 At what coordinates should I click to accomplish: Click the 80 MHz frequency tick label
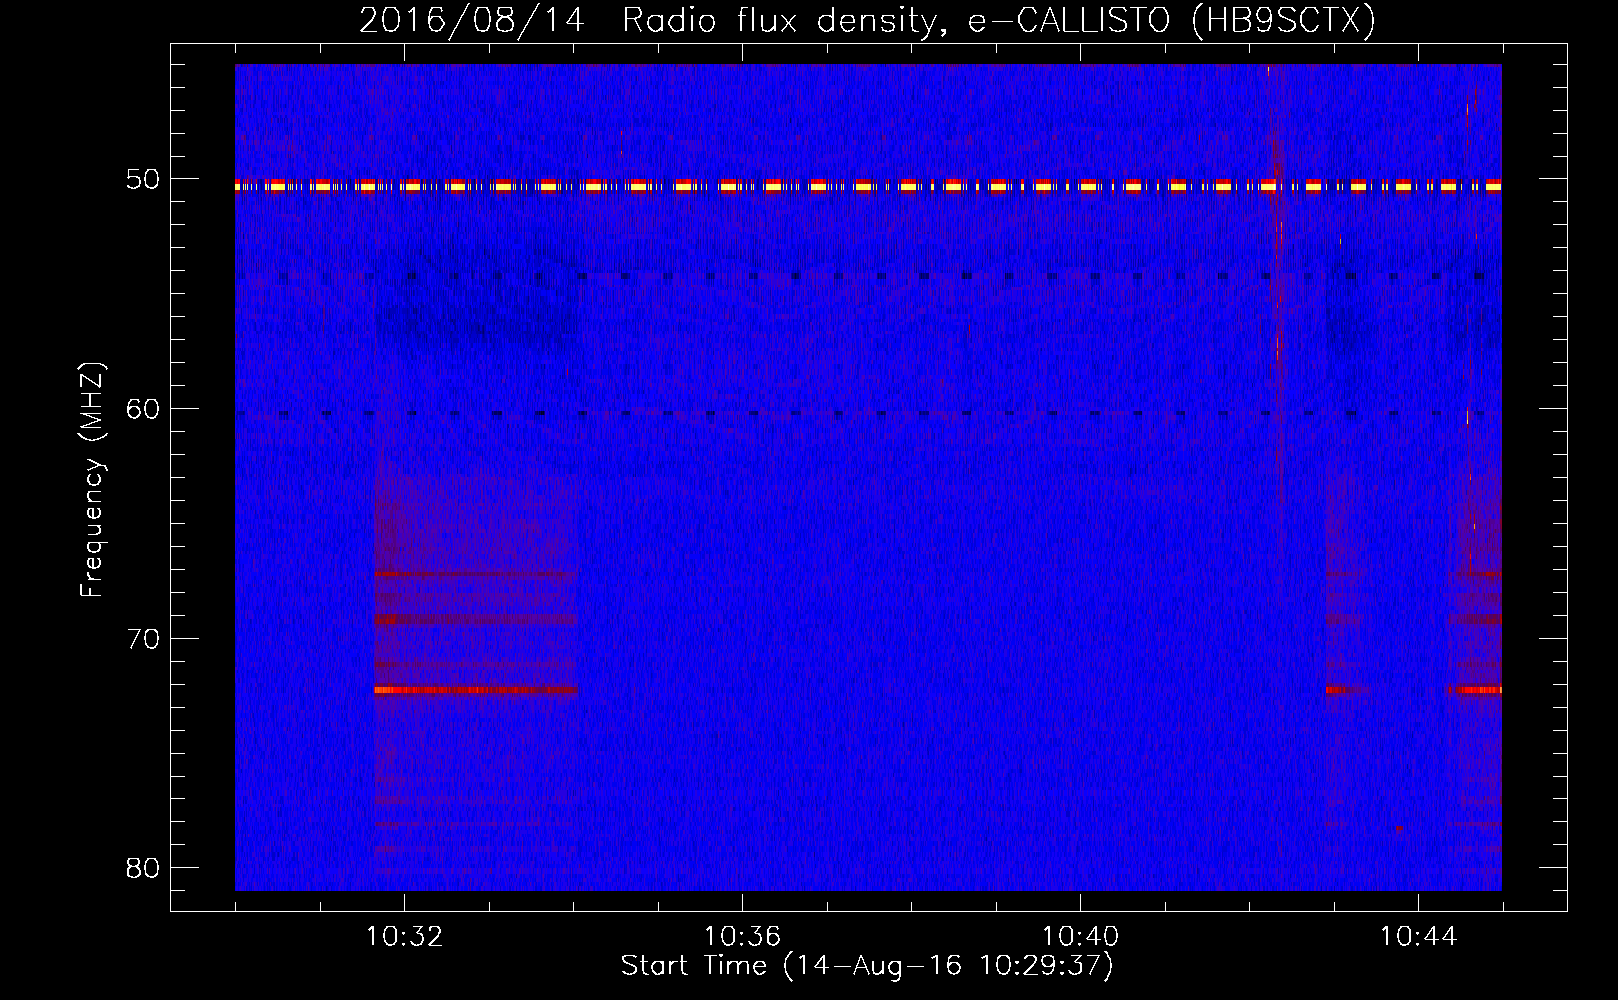143,867
